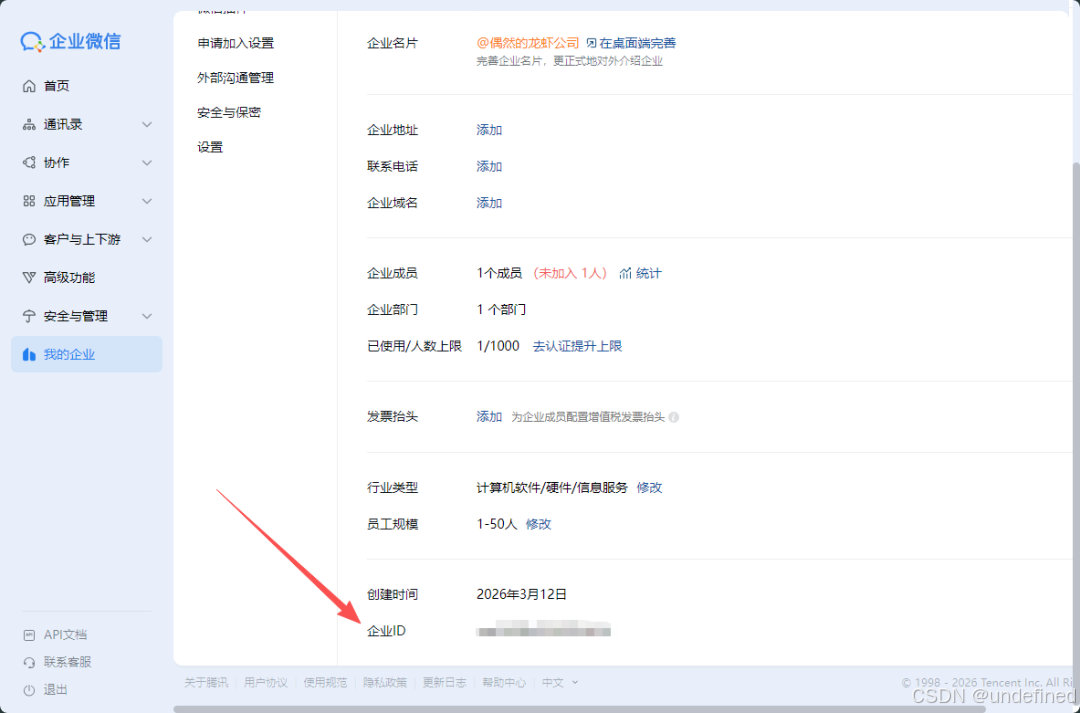Click the 企业微信 logo
The image size is (1080, 713).
70,41
